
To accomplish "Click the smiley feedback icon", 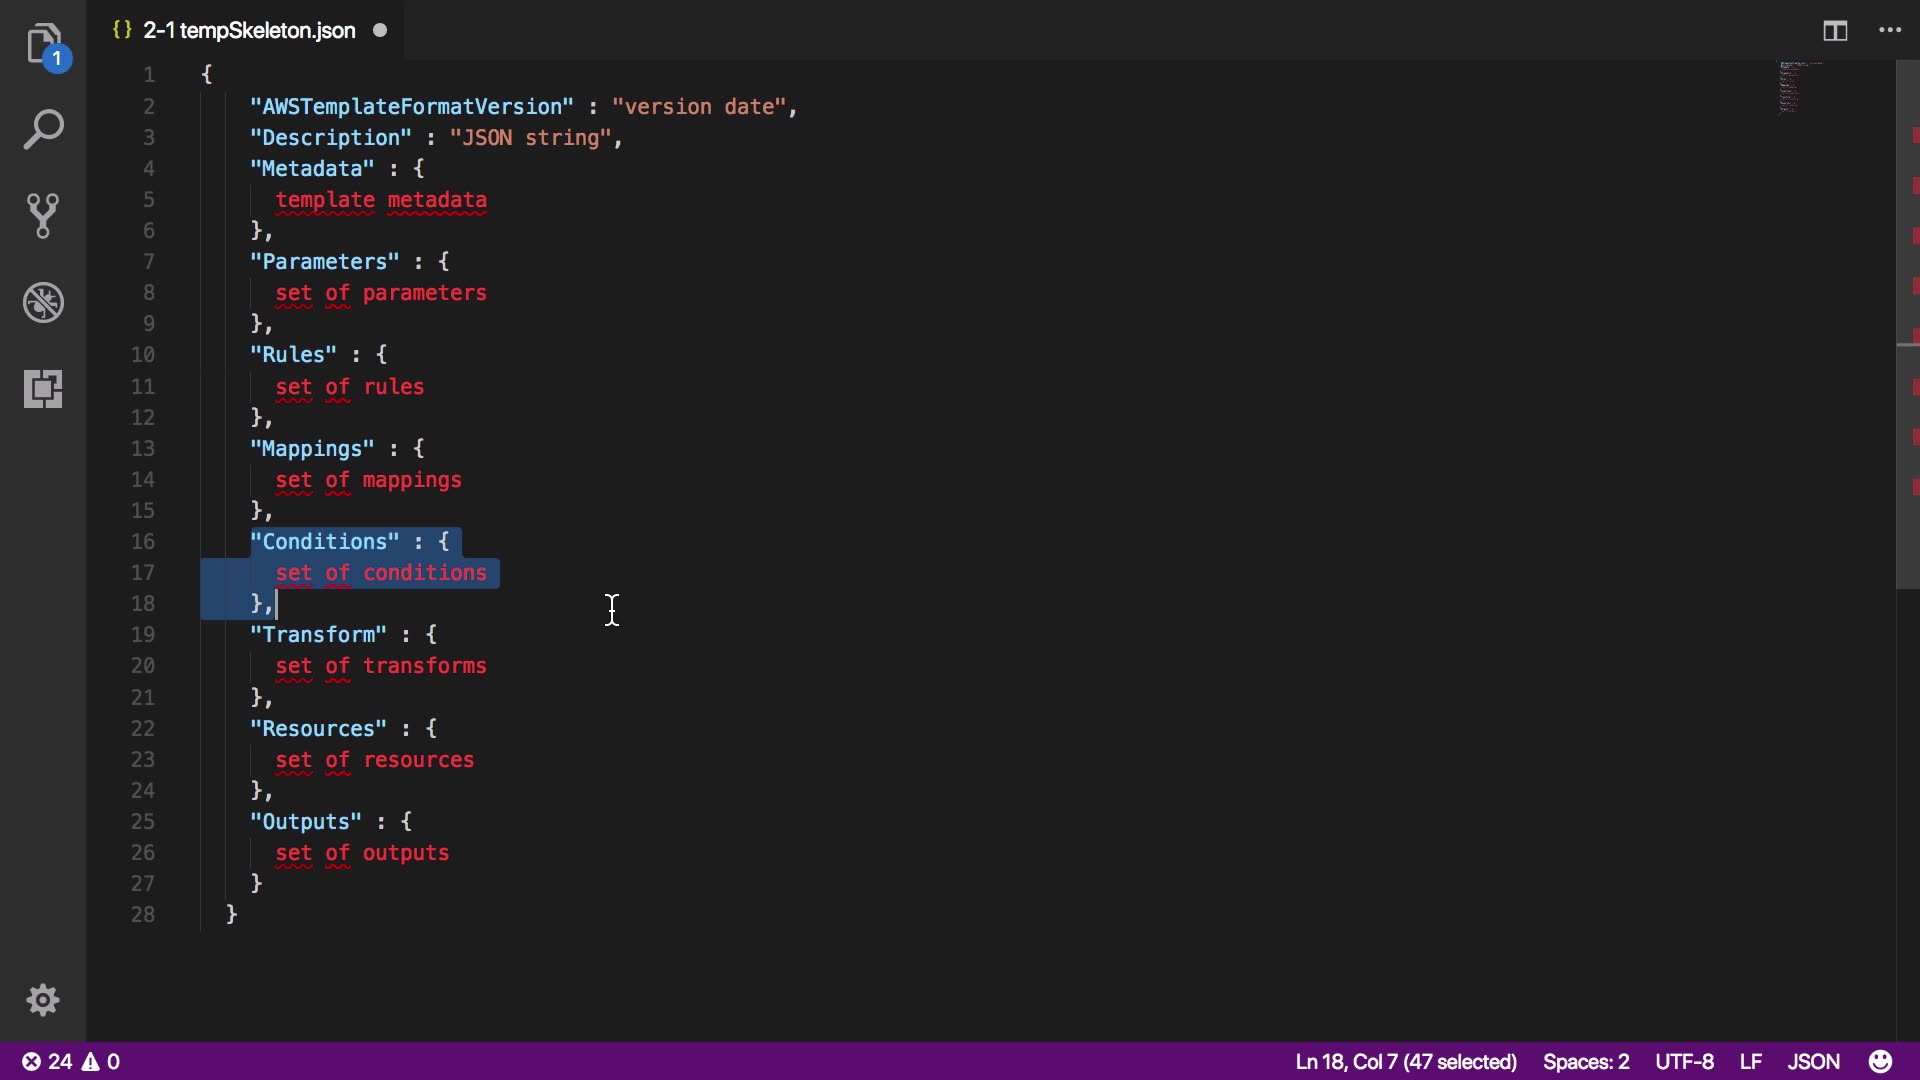I will click(x=1880, y=1061).
